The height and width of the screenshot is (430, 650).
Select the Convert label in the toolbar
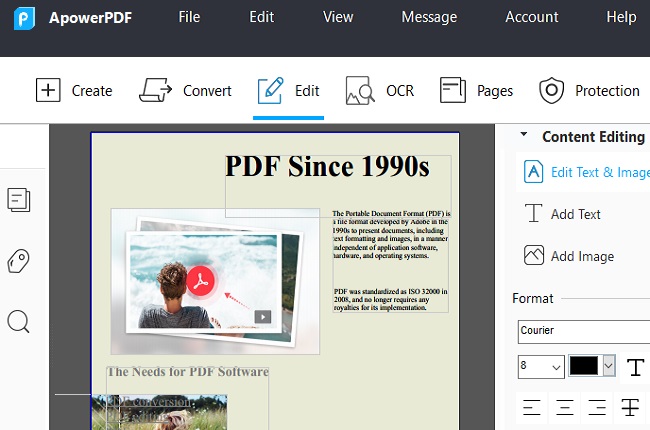click(x=207, y=91)
